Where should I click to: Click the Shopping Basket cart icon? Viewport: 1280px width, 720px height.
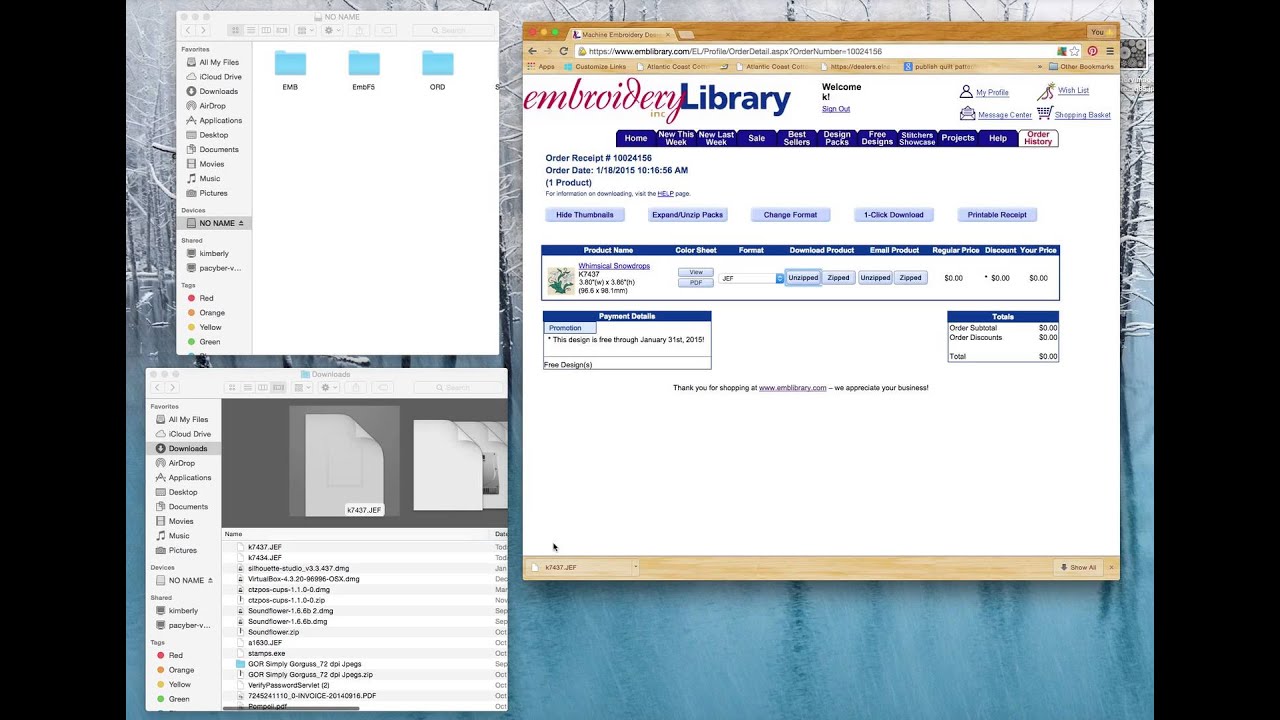click(x=1044, y=114)
